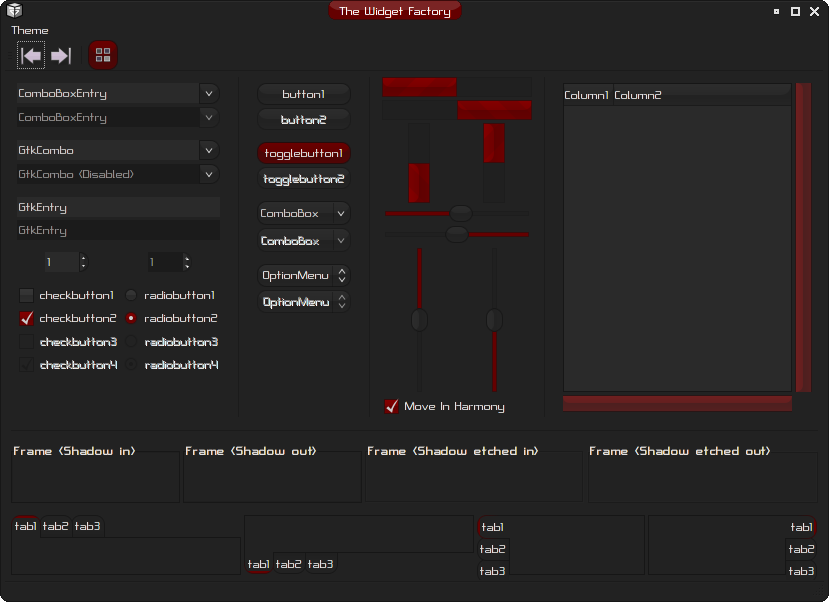The image size is (829, 602).
Task: Click the left spin button arrows
Action: (83, 262)
